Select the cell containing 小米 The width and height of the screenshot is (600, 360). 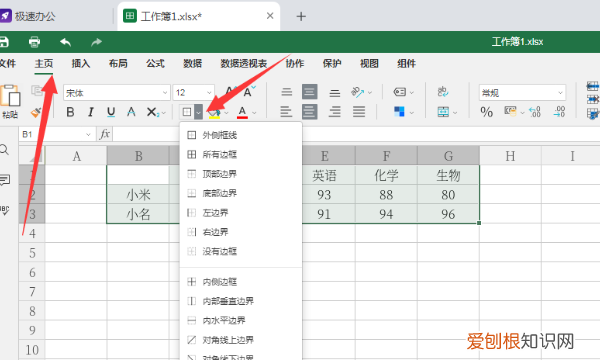pos(139,195)
